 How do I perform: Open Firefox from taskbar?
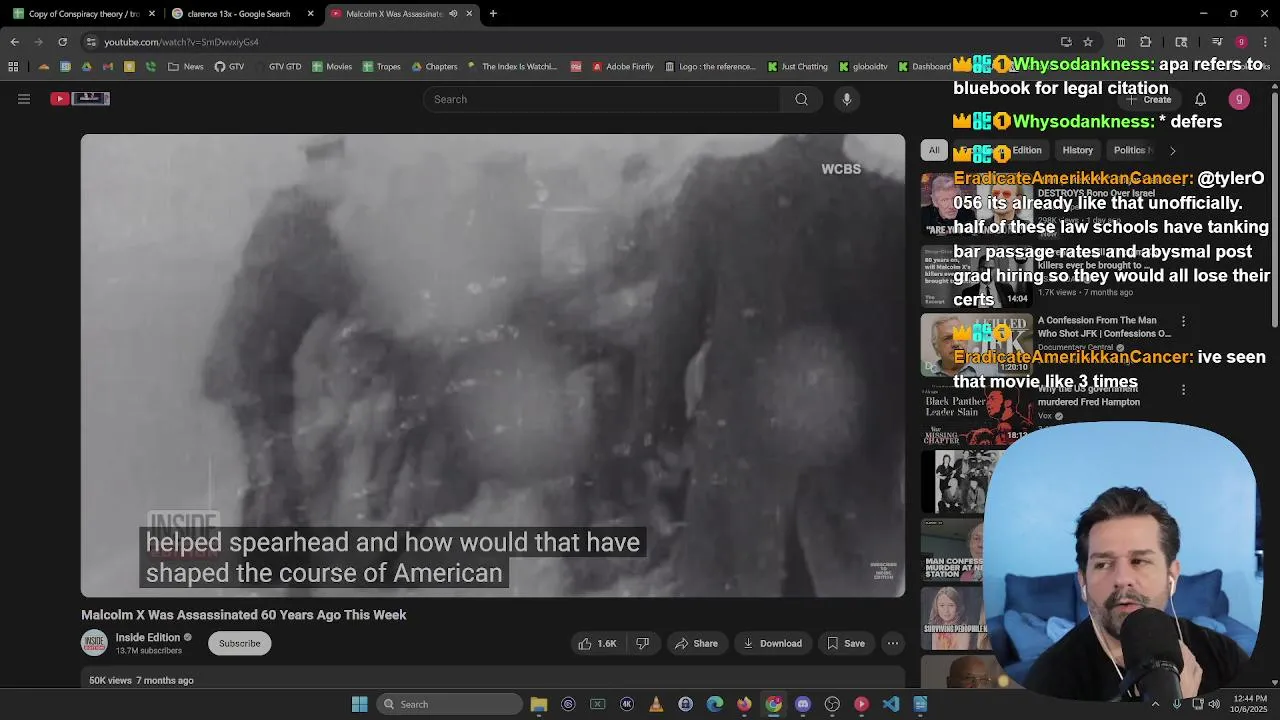744,704
